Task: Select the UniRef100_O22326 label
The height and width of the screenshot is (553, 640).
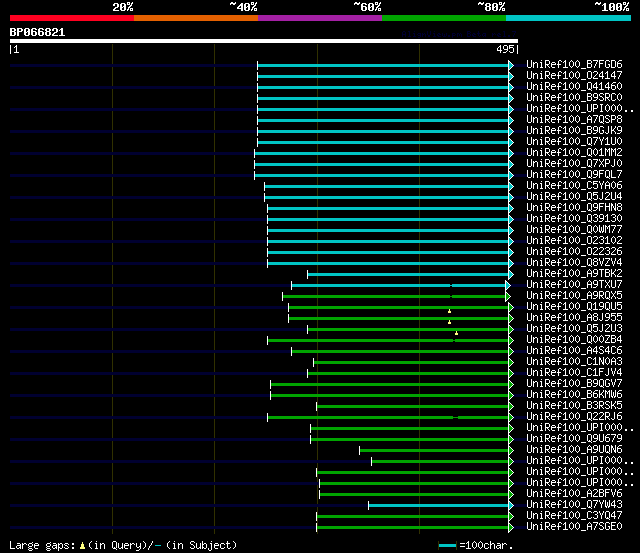Action: pos(574,252)
